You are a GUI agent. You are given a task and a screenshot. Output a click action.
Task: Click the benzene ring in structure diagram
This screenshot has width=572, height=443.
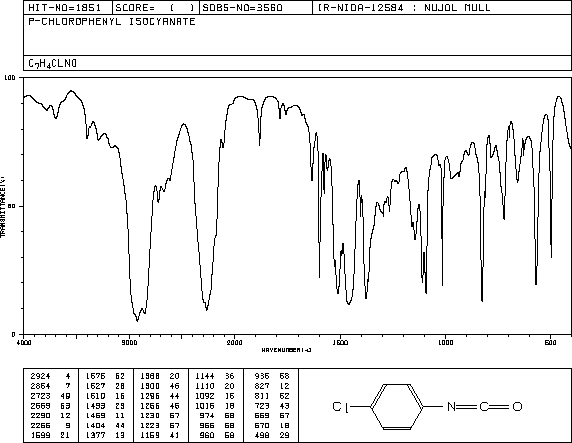[x=397, y=406]
